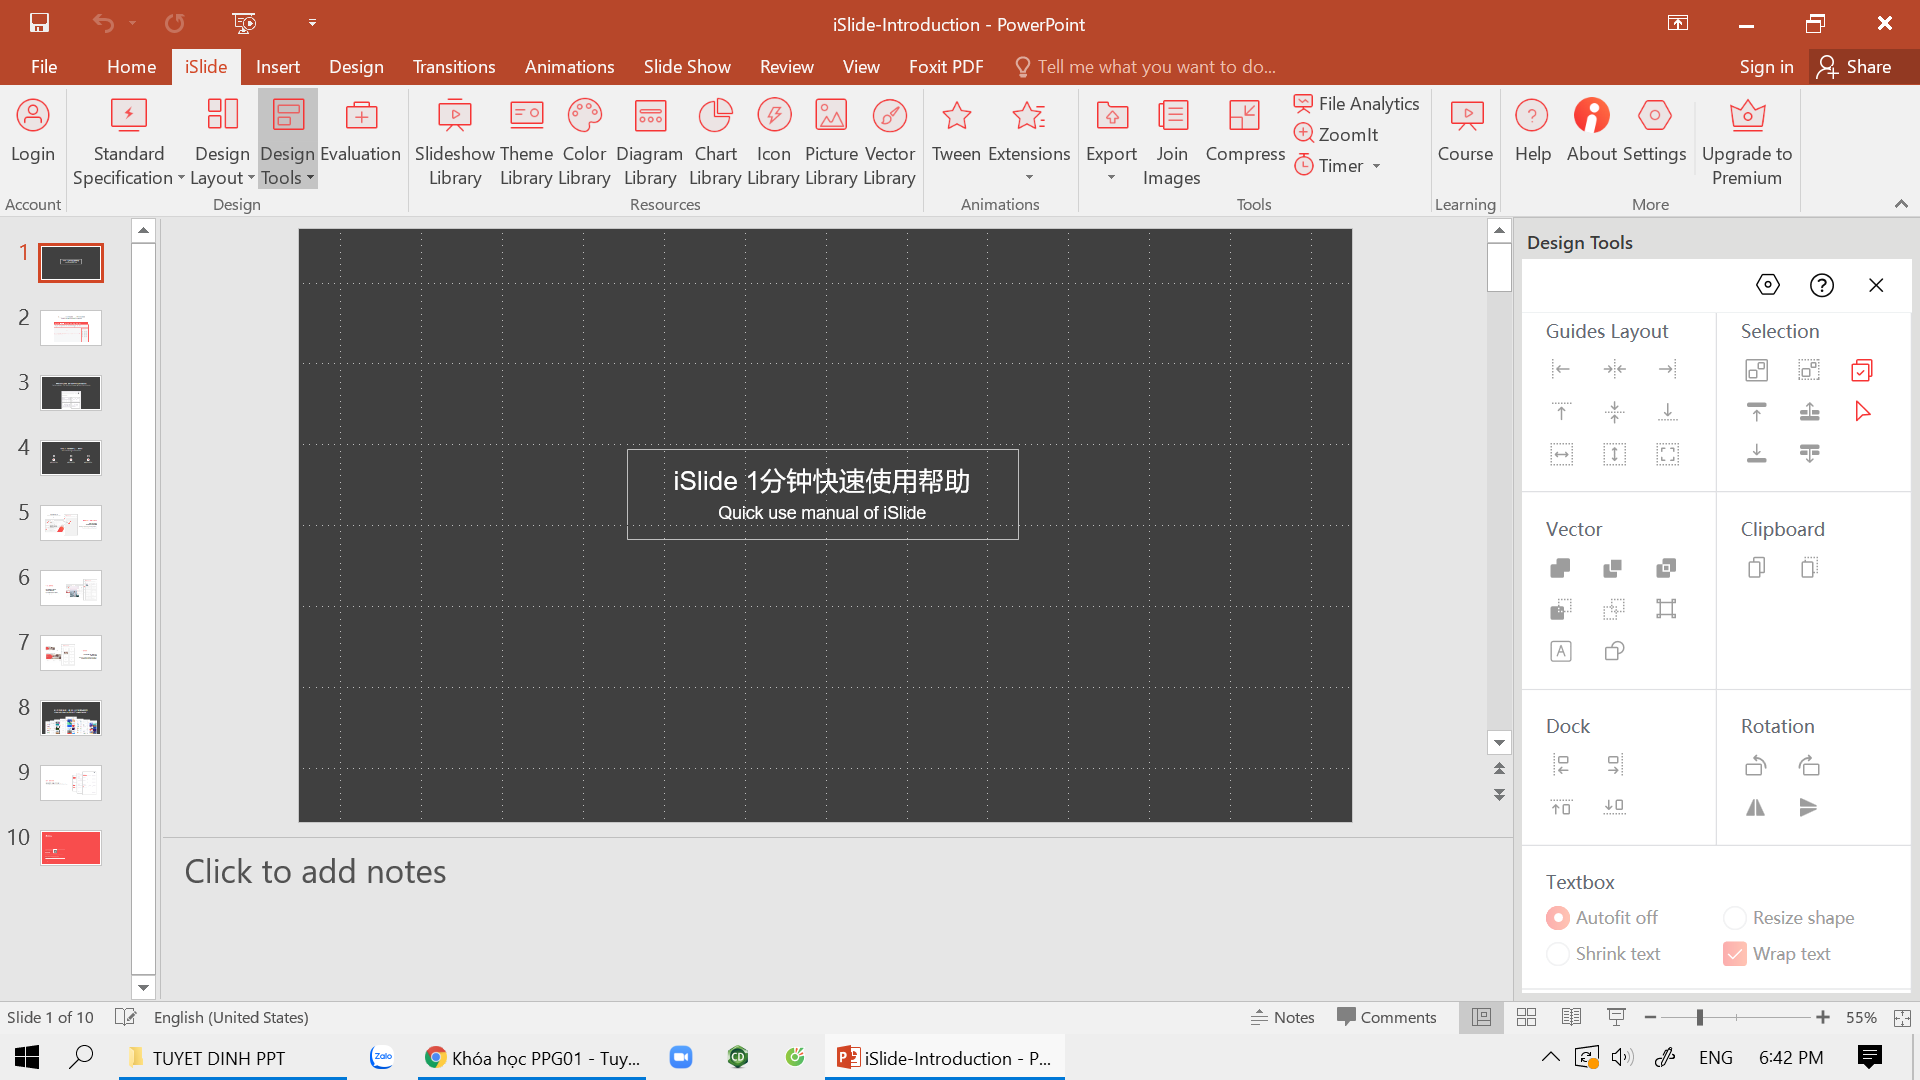This screenshot has width=1920, height=1080.
Task: Switch to Reading View
Action: click(x=1571, y=1017)
